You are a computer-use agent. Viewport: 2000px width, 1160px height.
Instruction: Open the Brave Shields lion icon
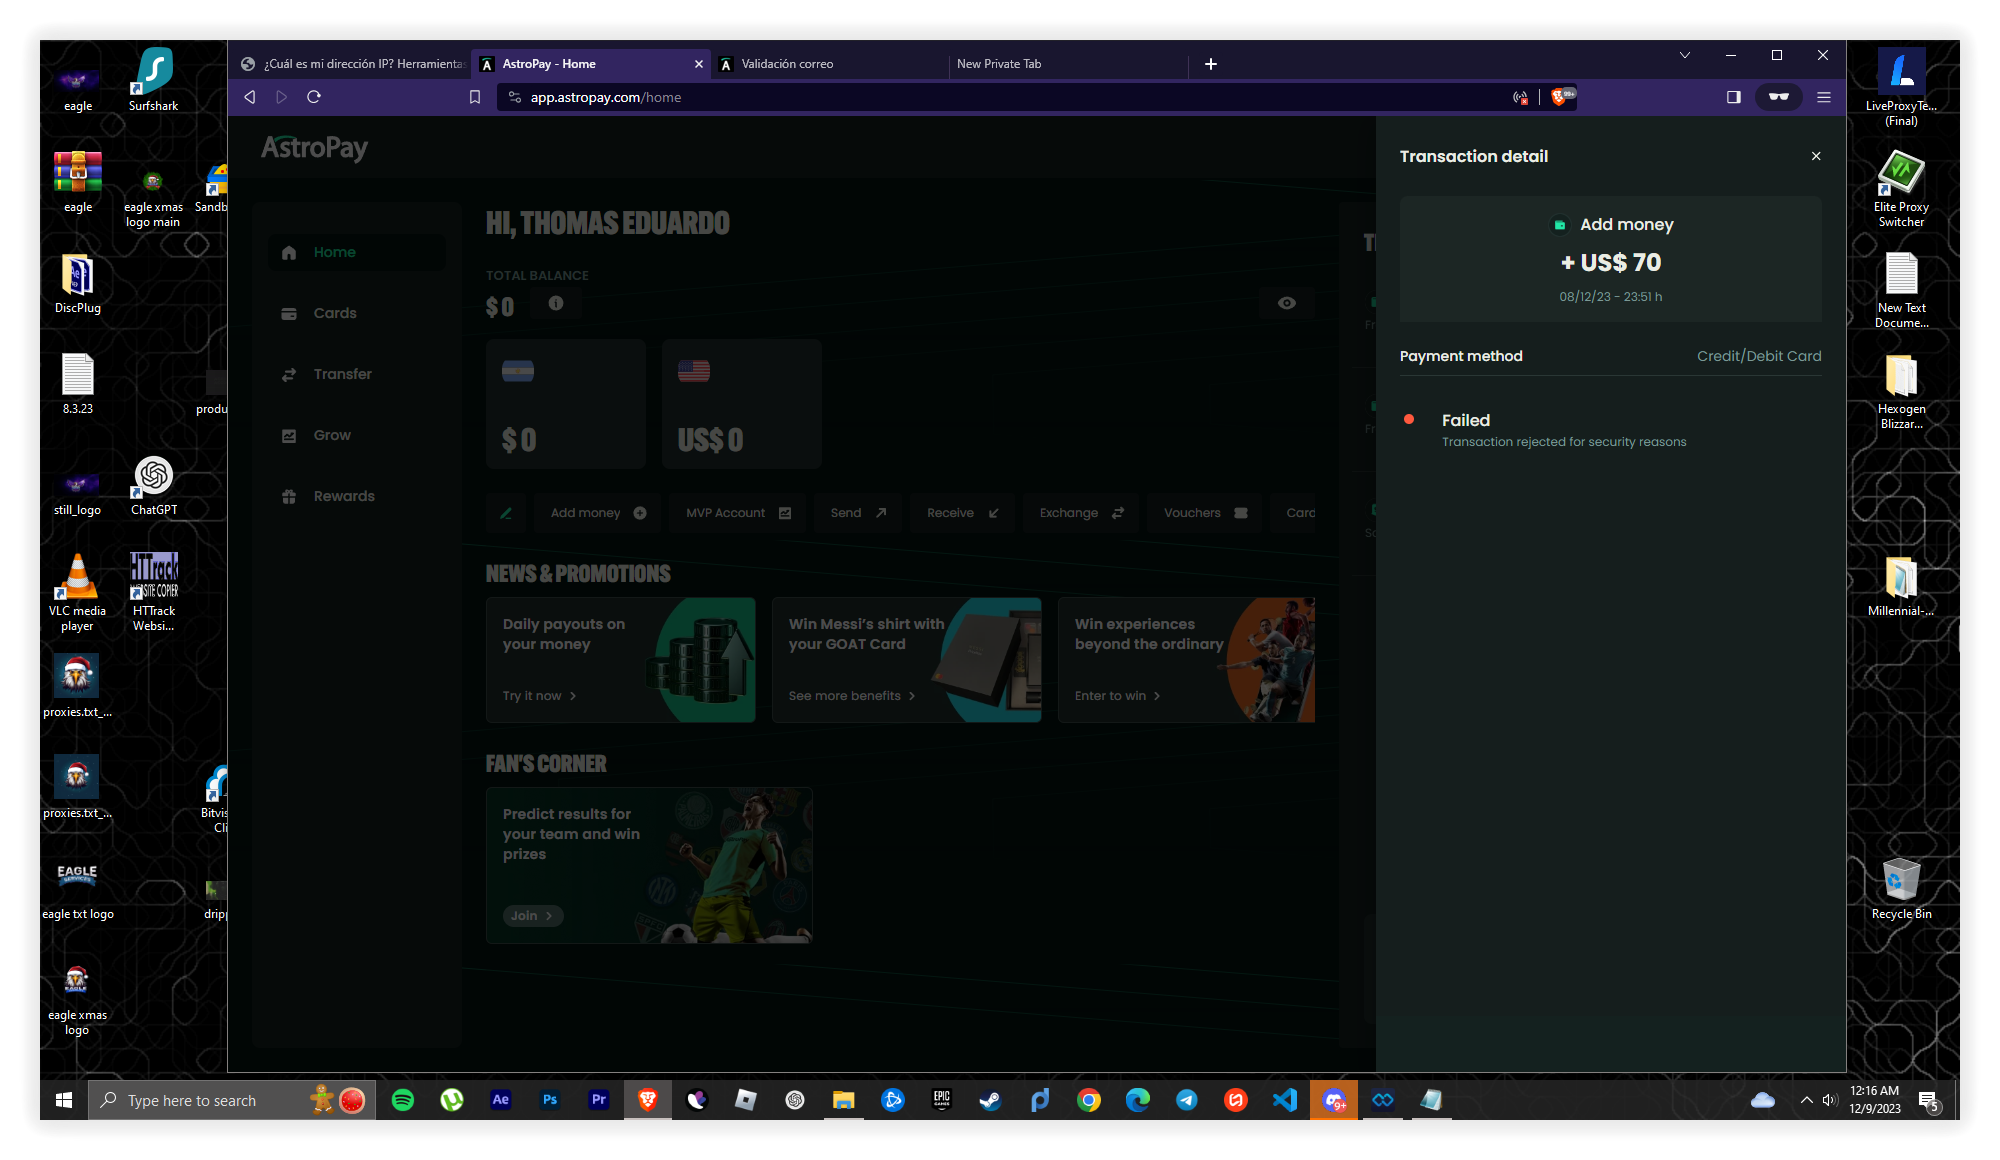1558,97
